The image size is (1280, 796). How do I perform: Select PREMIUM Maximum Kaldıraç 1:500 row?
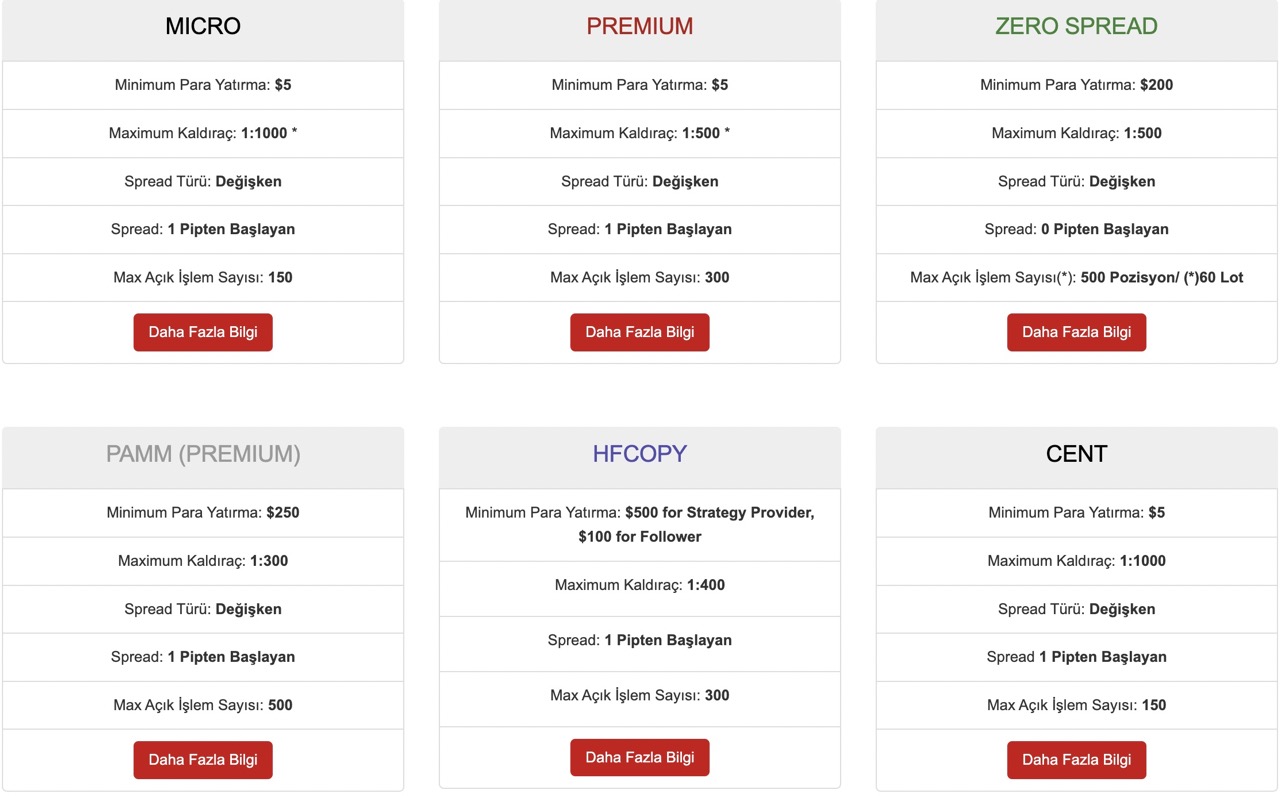click(x=640, y=133)
